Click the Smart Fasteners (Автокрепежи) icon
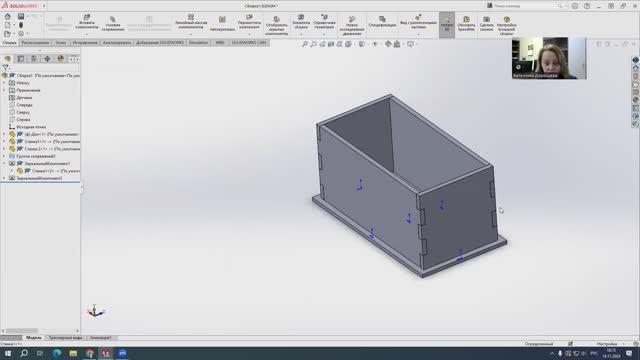Image resolution: width=640 pixels, height=360 pixels. (x=222, y=20)
